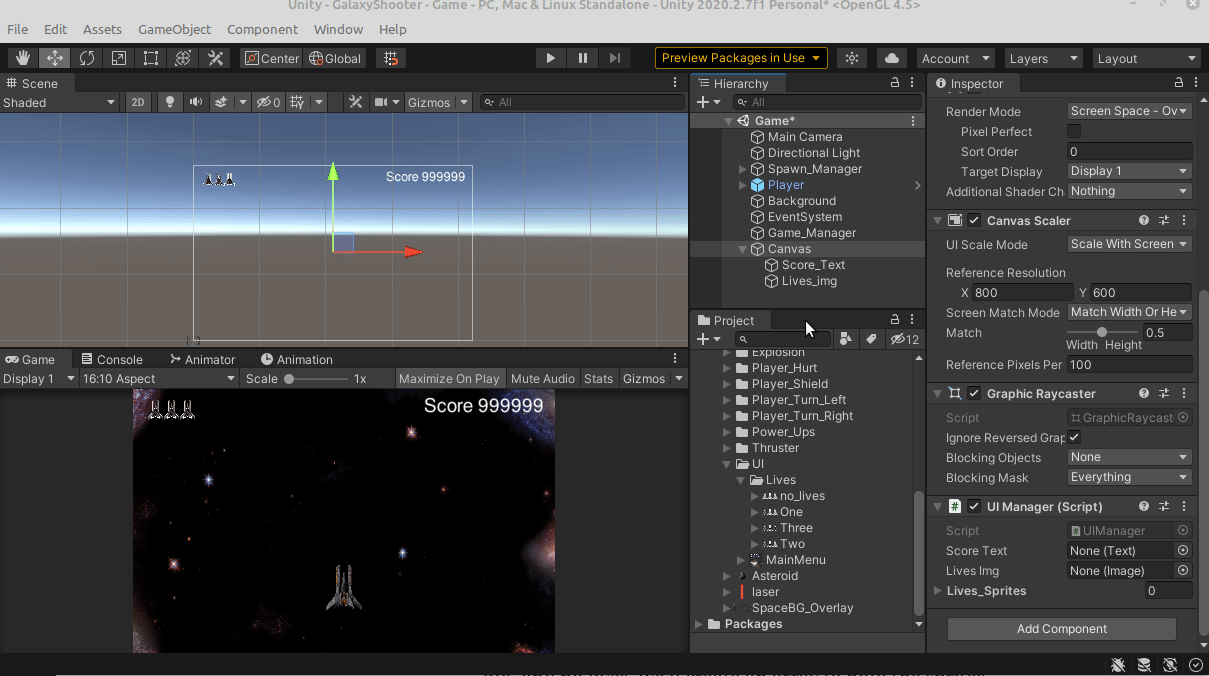Toggle Center pivot mode button
The image size is (1209, 676).
point(271,58)
